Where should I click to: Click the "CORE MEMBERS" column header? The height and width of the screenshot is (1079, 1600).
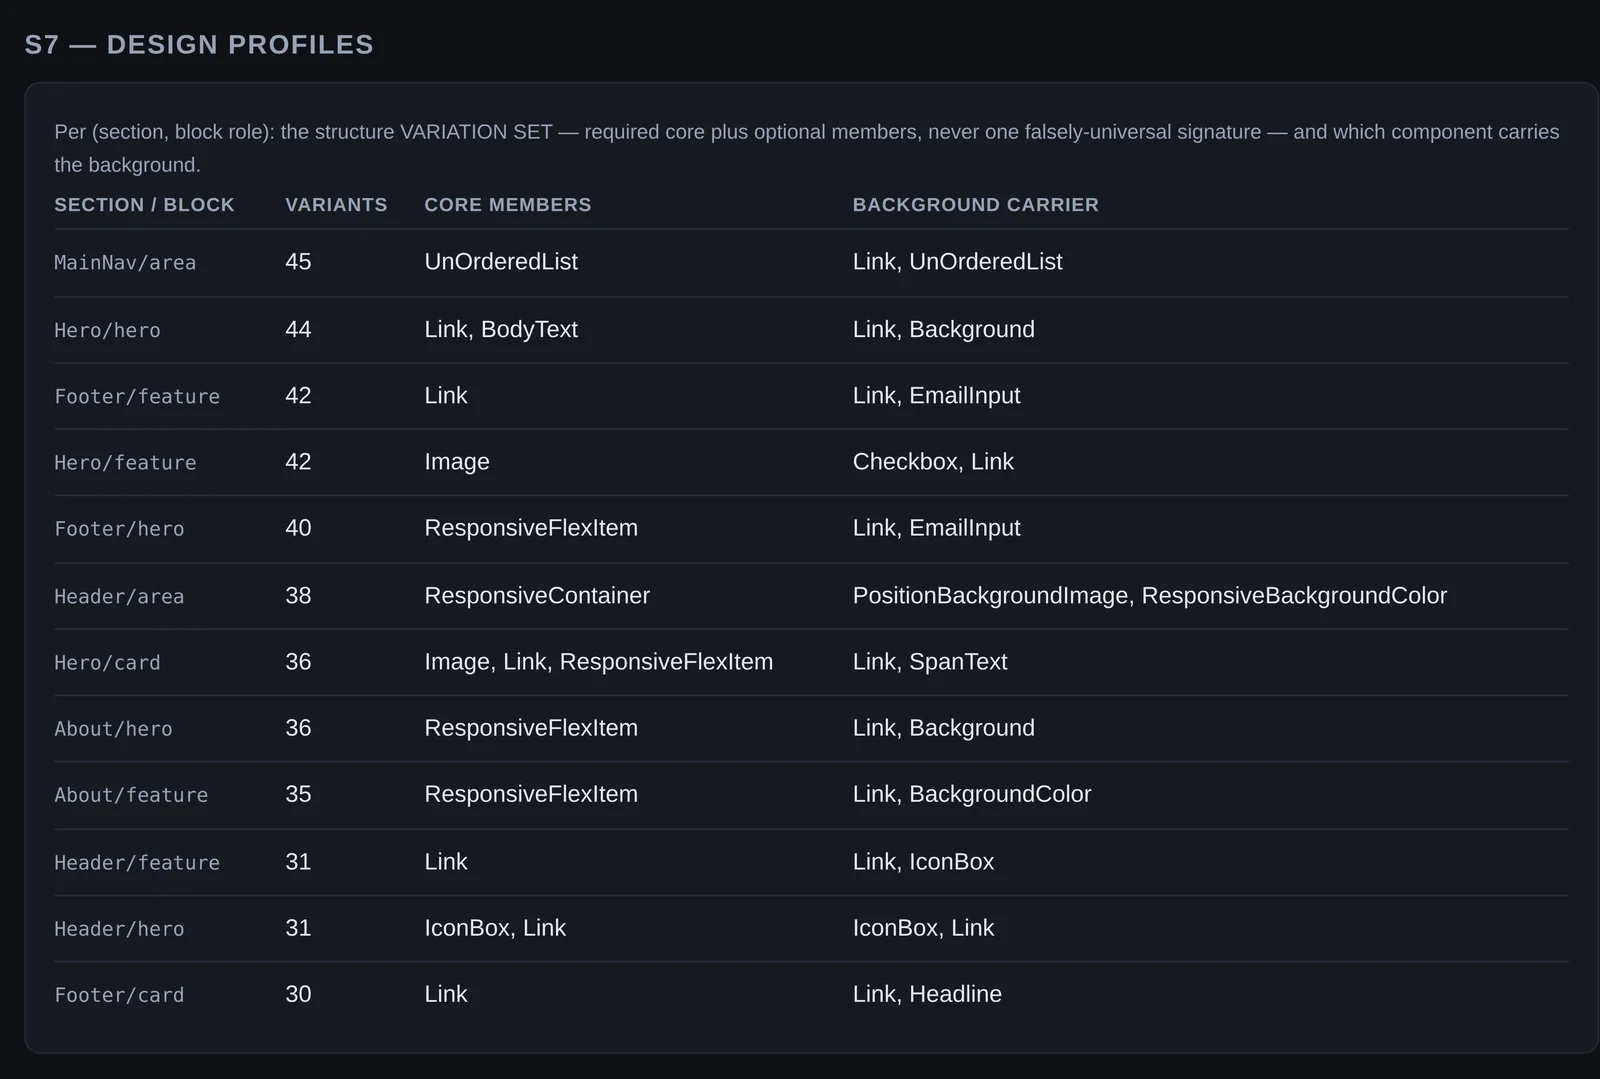(508, 205)
